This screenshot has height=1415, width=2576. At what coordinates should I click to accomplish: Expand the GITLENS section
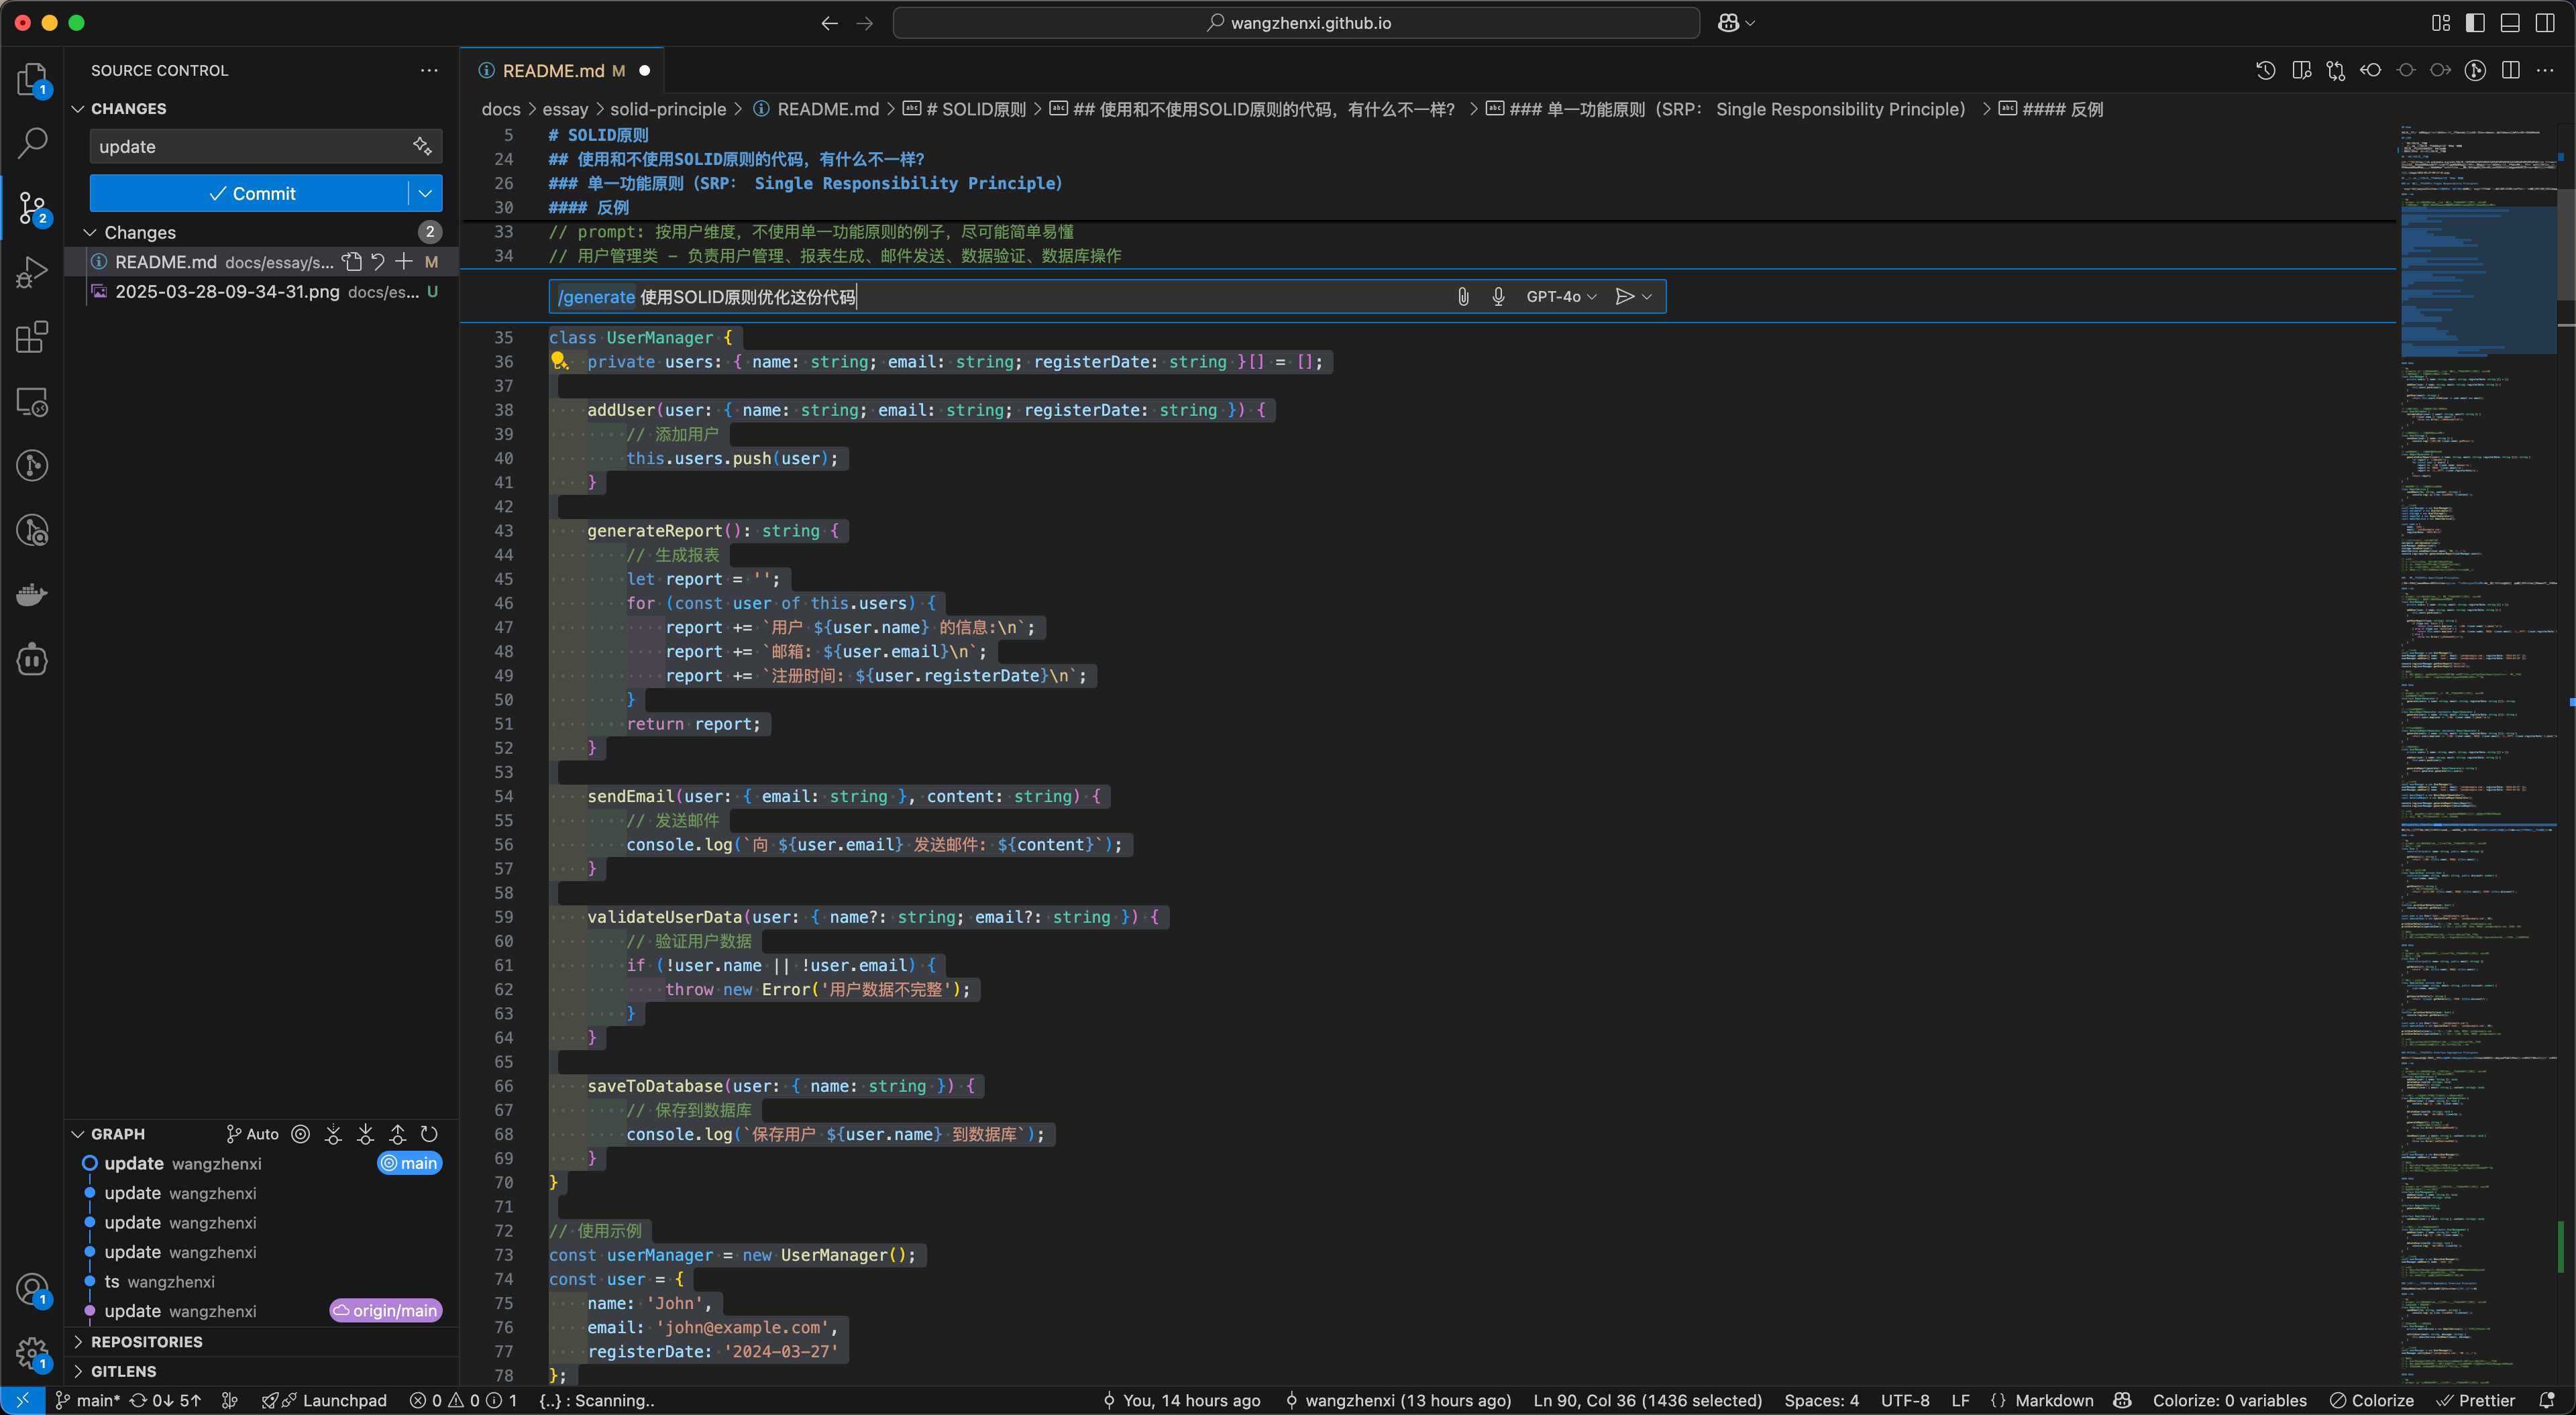tap(123, 1371)
